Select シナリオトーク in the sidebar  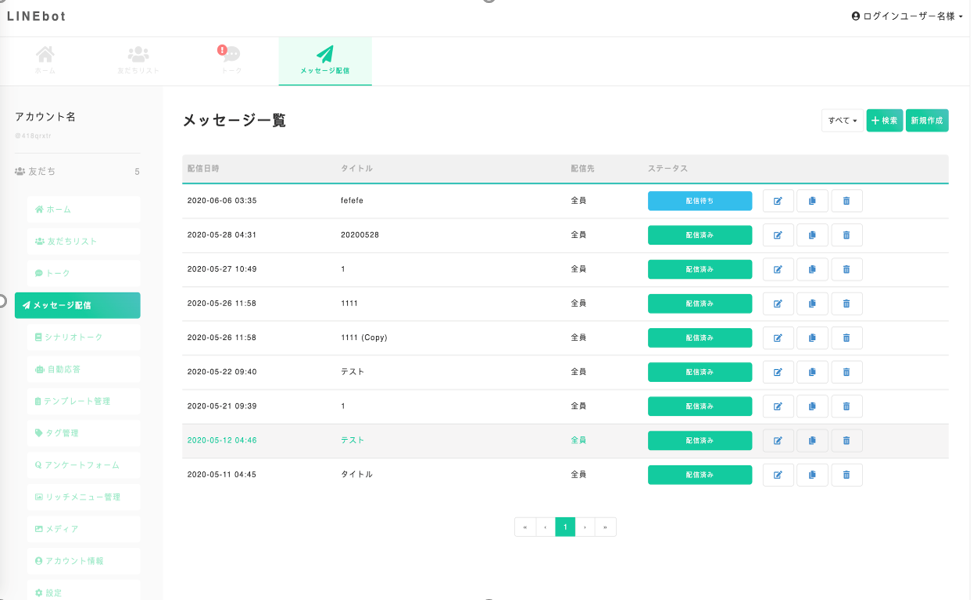pos(83,337)
